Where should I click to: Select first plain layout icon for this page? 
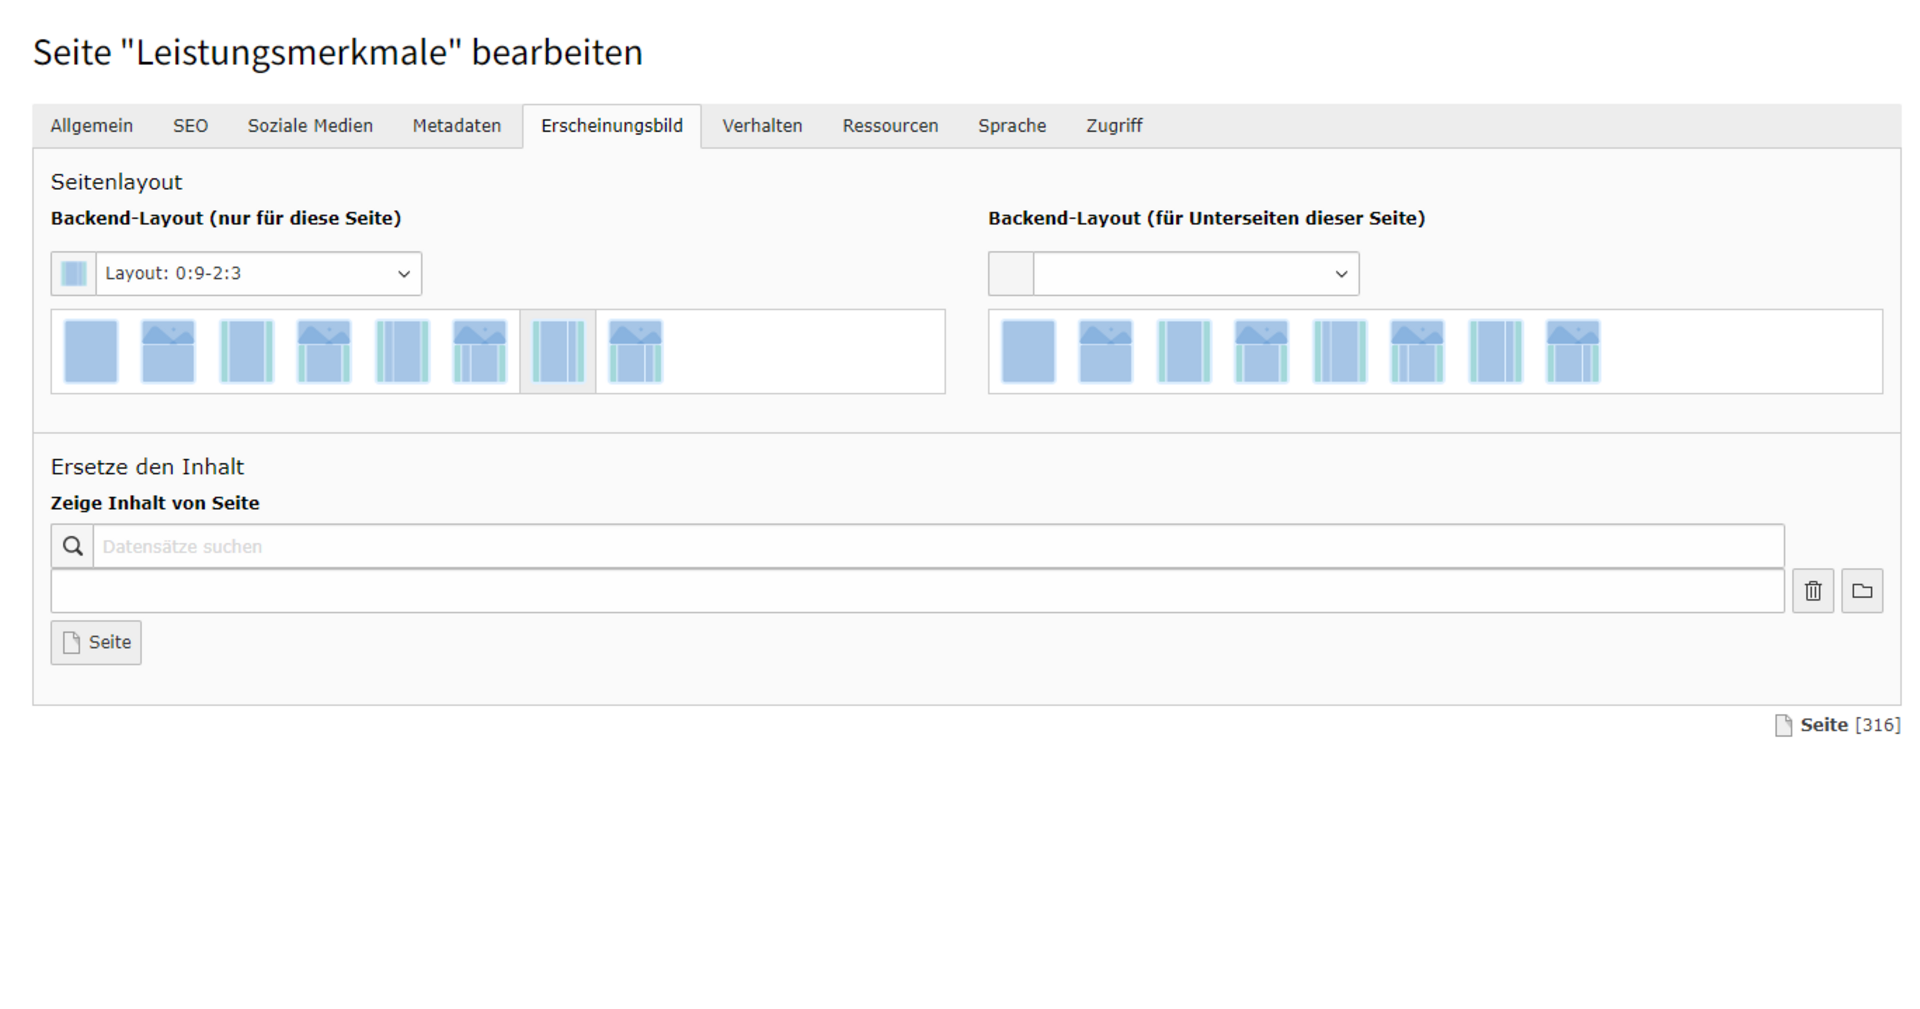[x=91, y=352]
